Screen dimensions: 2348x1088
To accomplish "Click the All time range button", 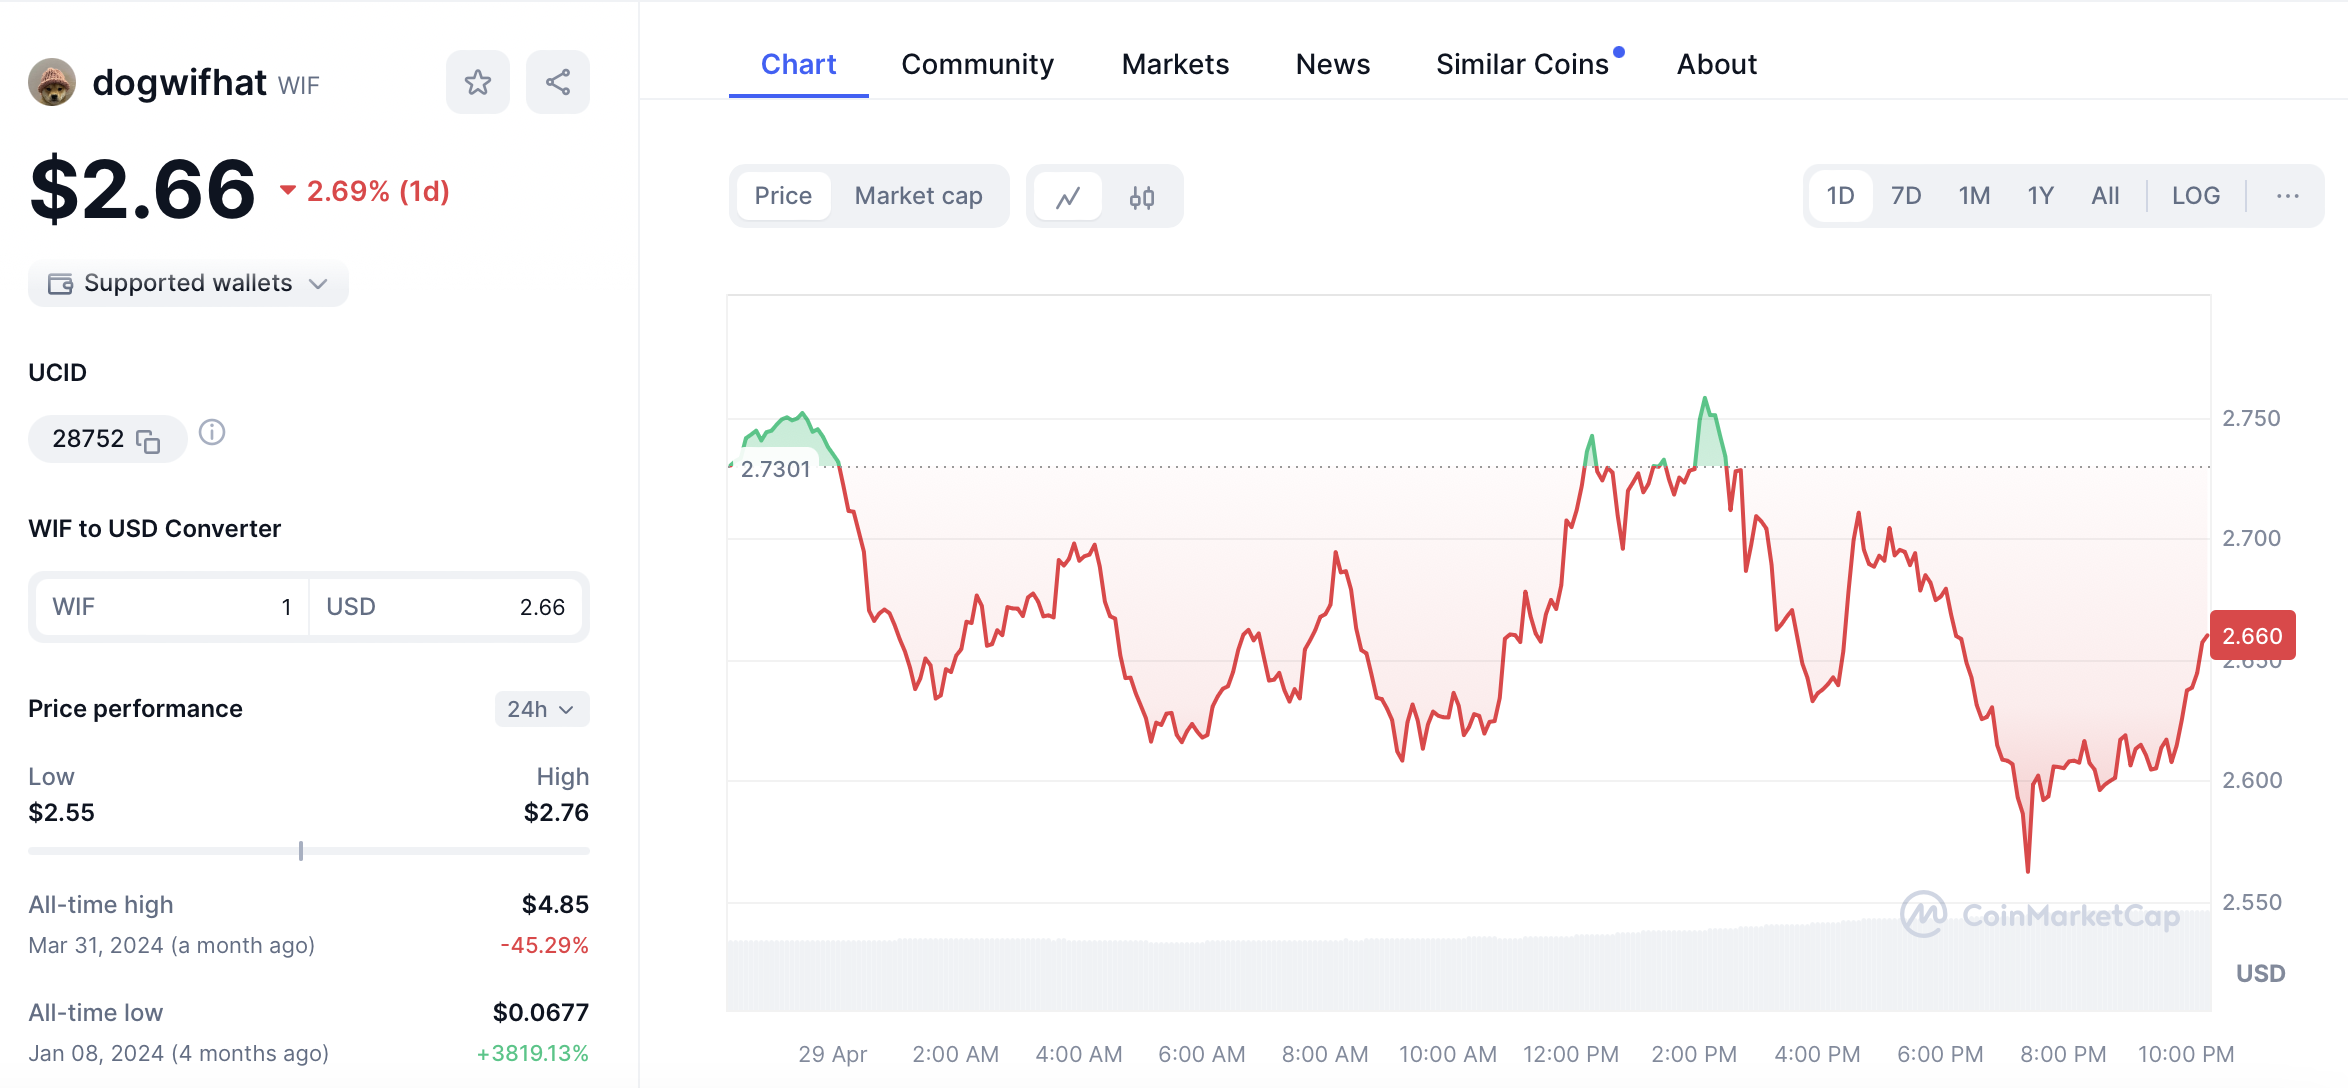I will 2104,196.
